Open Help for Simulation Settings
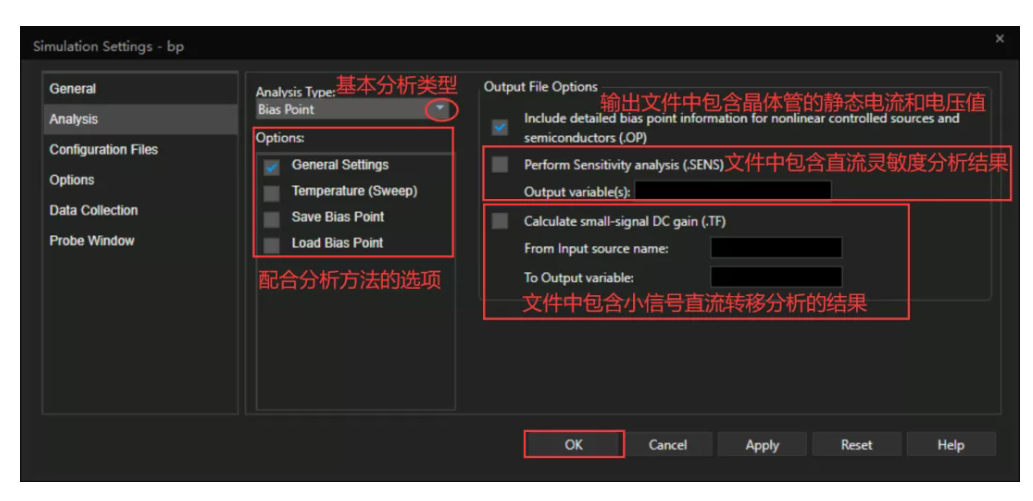Screen dimensions: 1033x501 951,445
